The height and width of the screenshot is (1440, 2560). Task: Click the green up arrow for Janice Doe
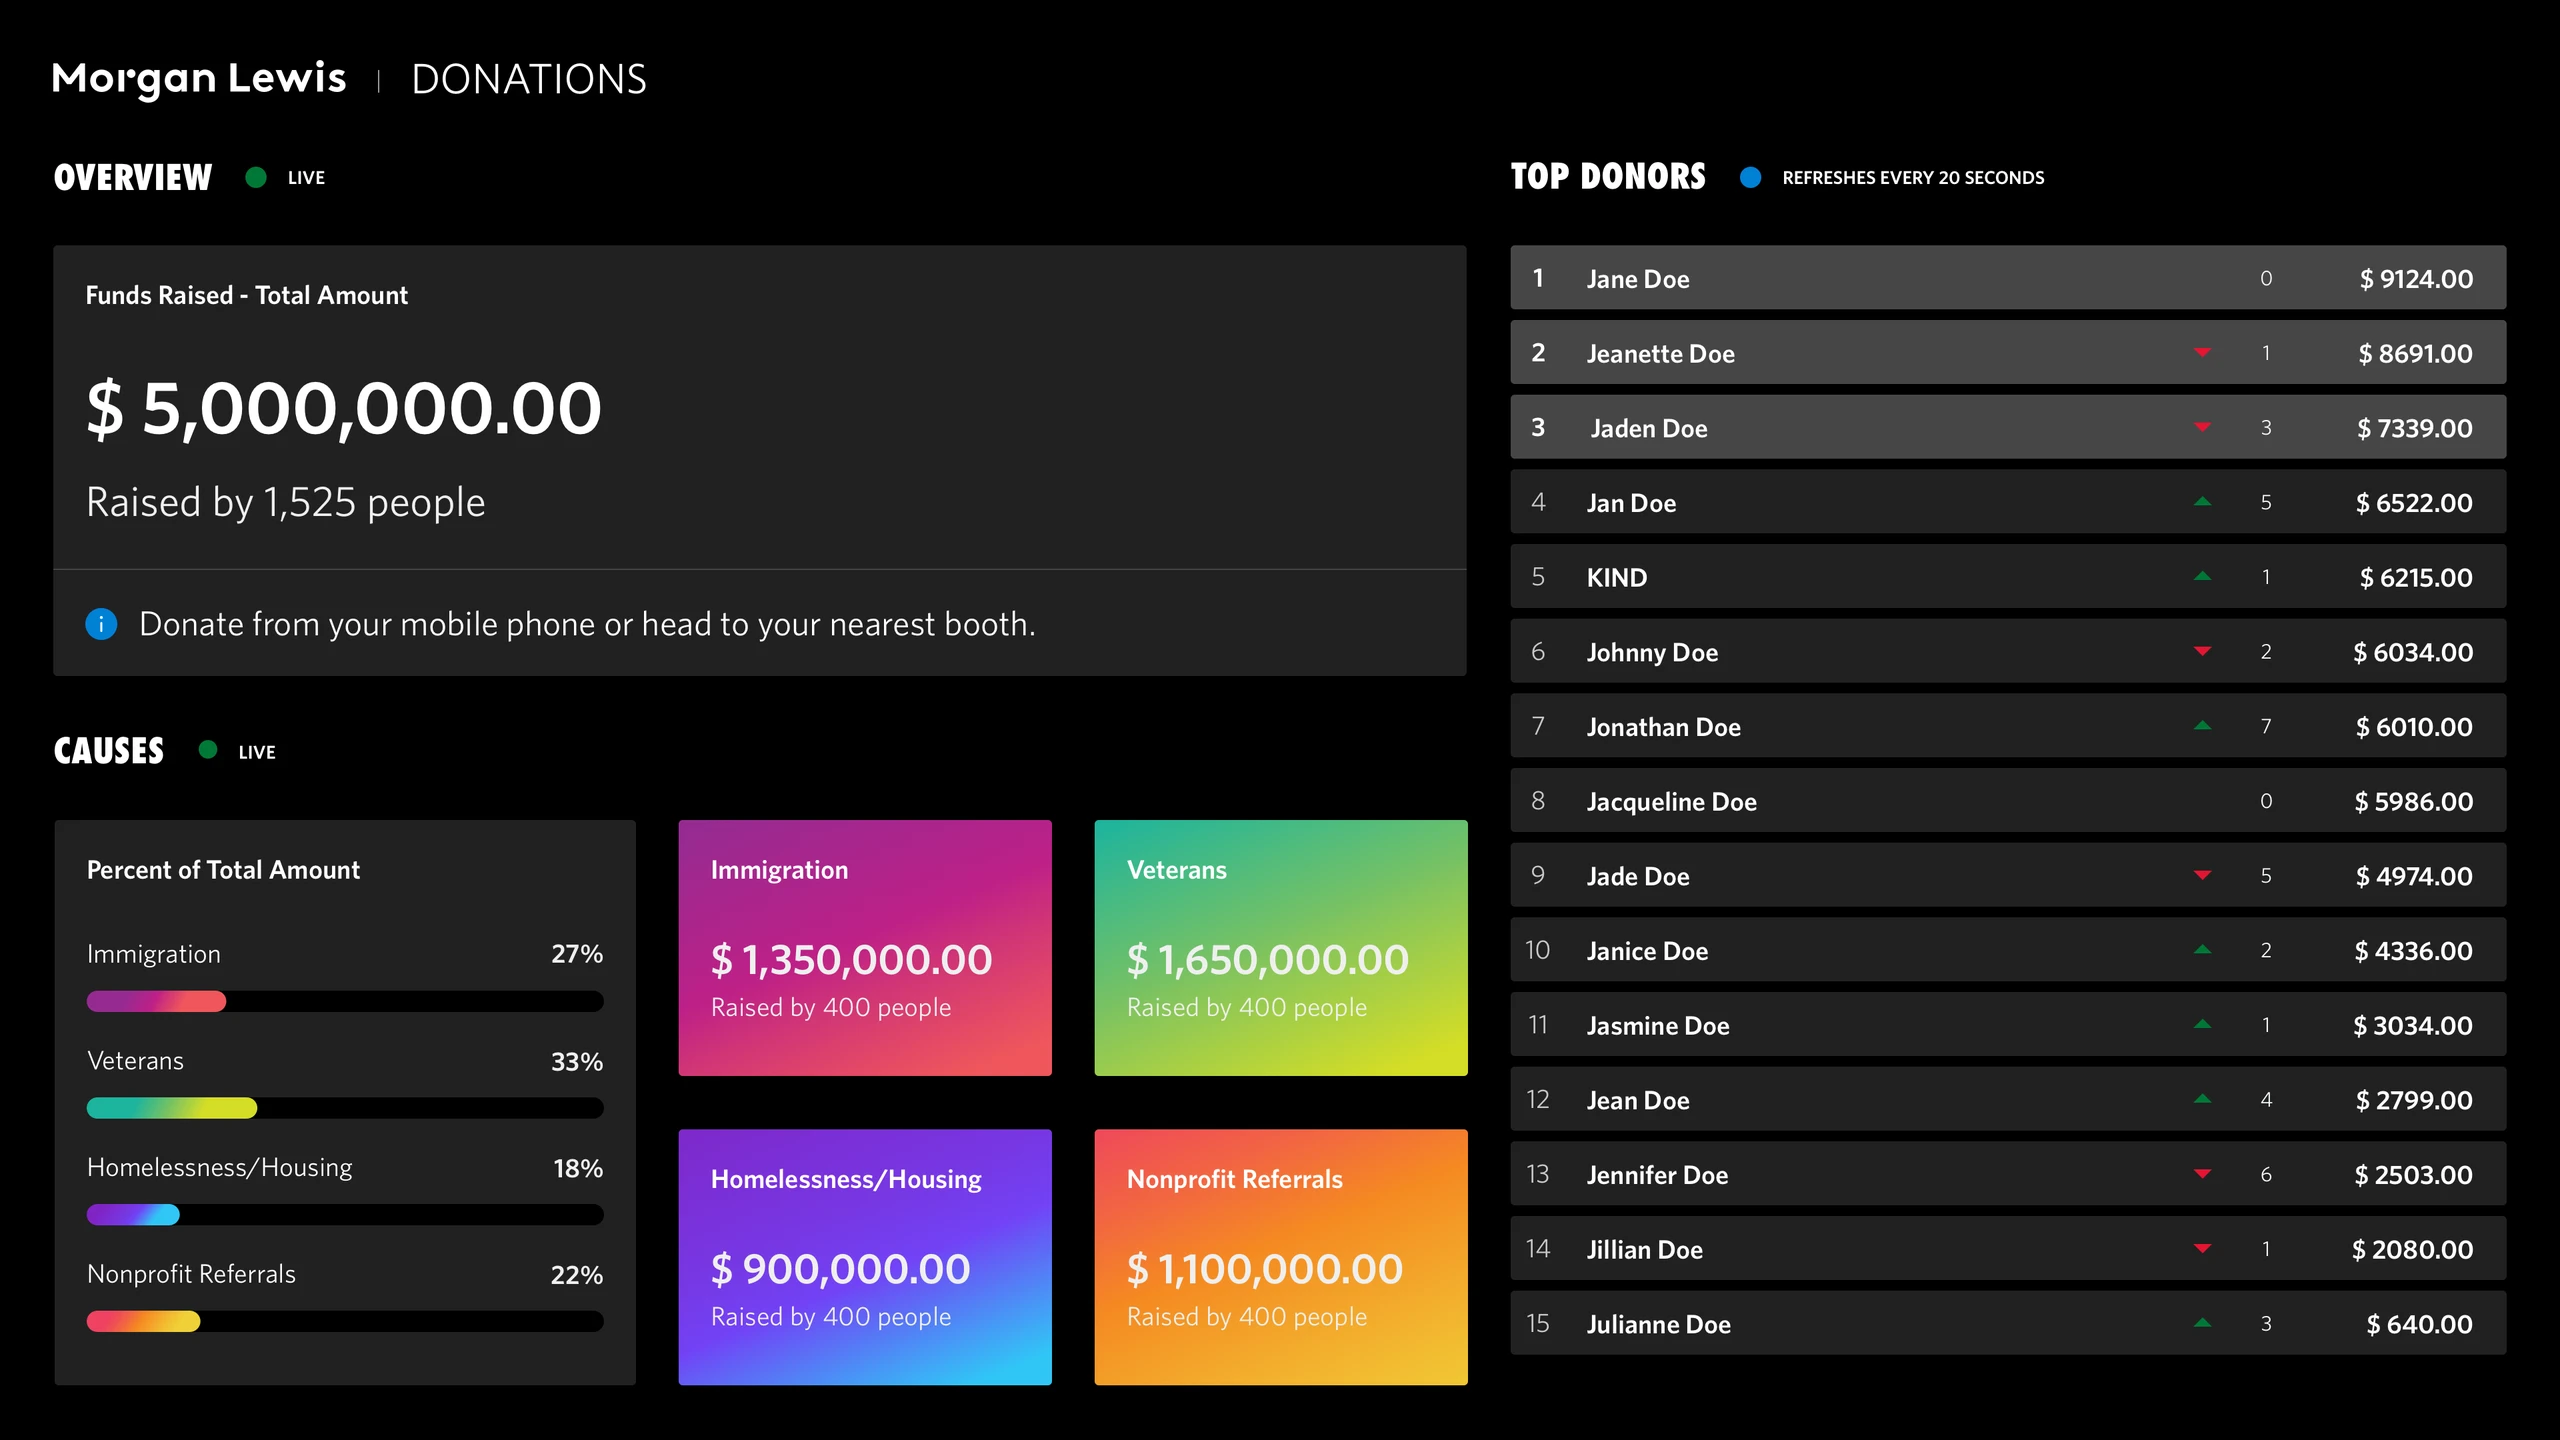[x=2202, y=949]
